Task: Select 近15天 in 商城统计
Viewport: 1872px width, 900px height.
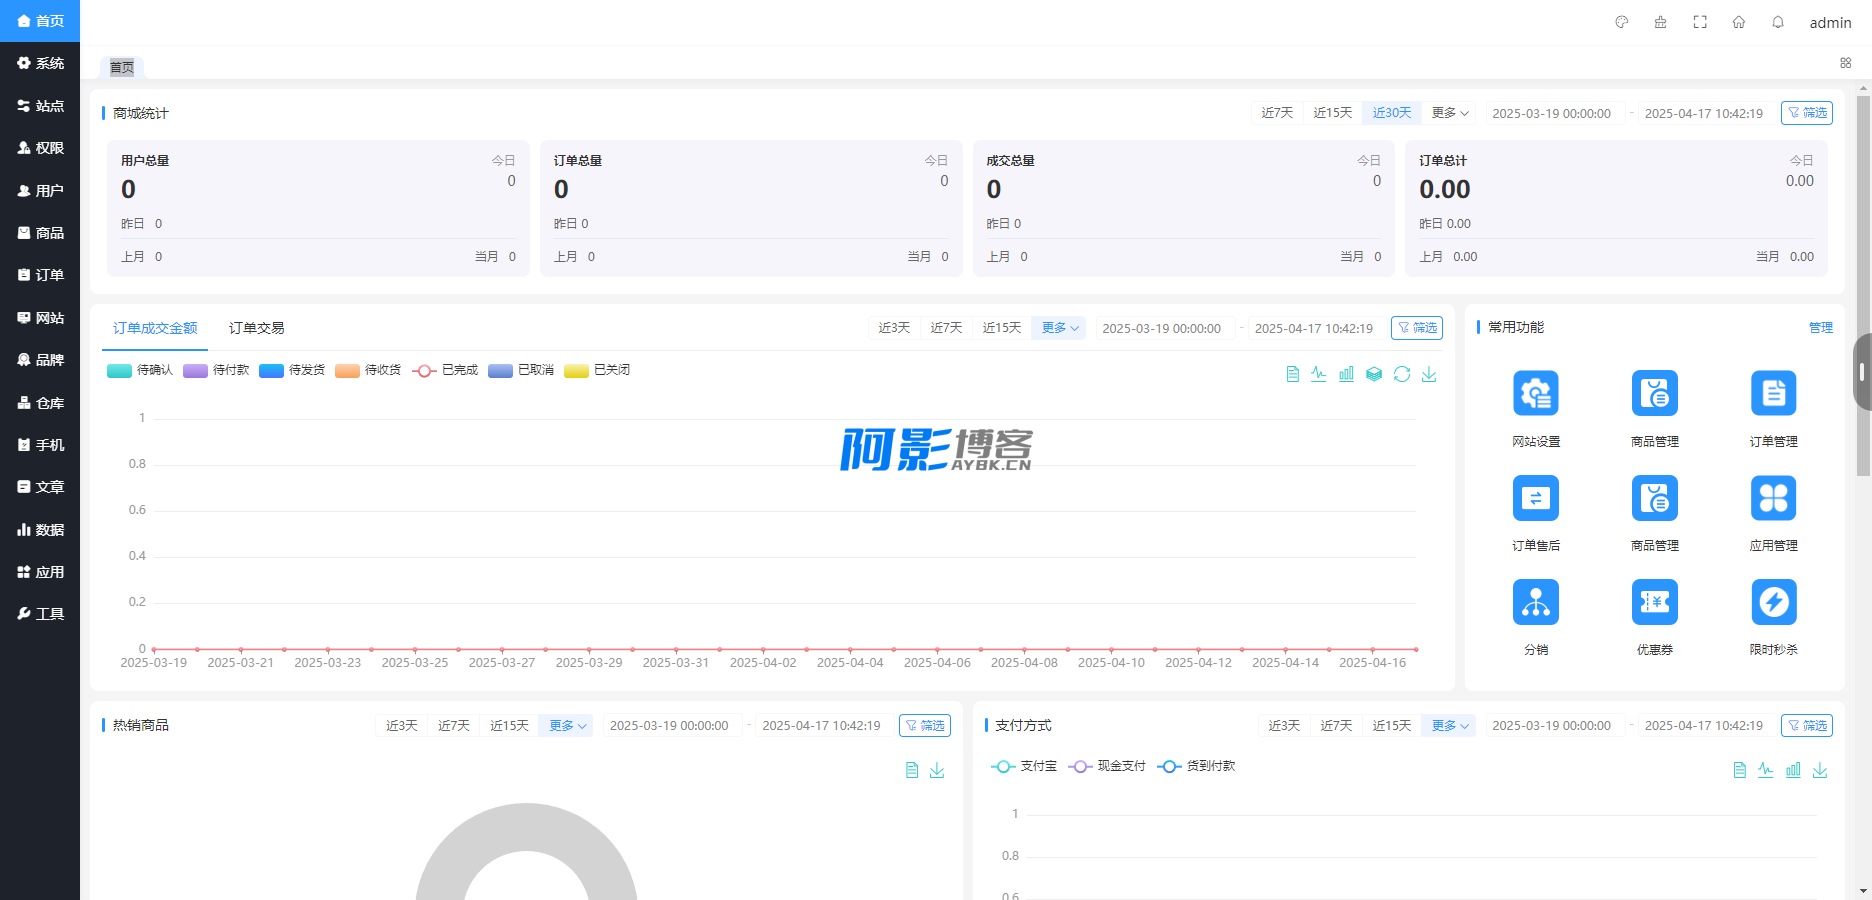Action: tap(1332, 113)
